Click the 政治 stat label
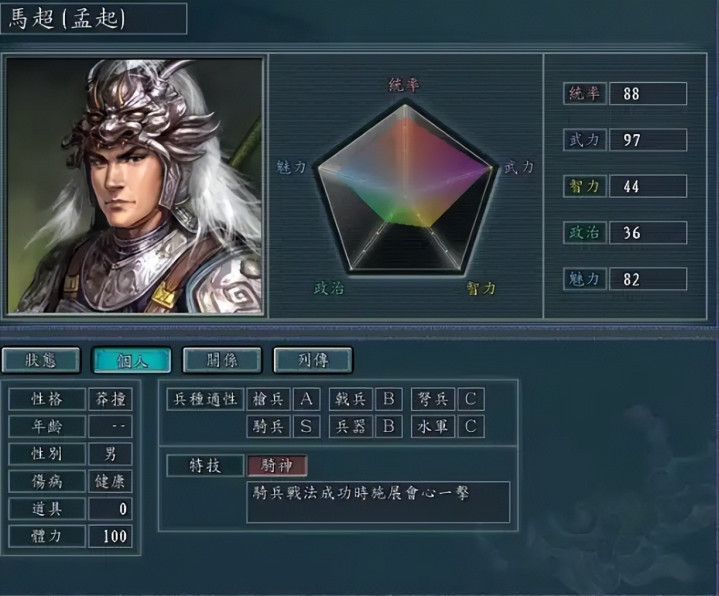The height and width of the screenshot is (596, 719). 585,232
